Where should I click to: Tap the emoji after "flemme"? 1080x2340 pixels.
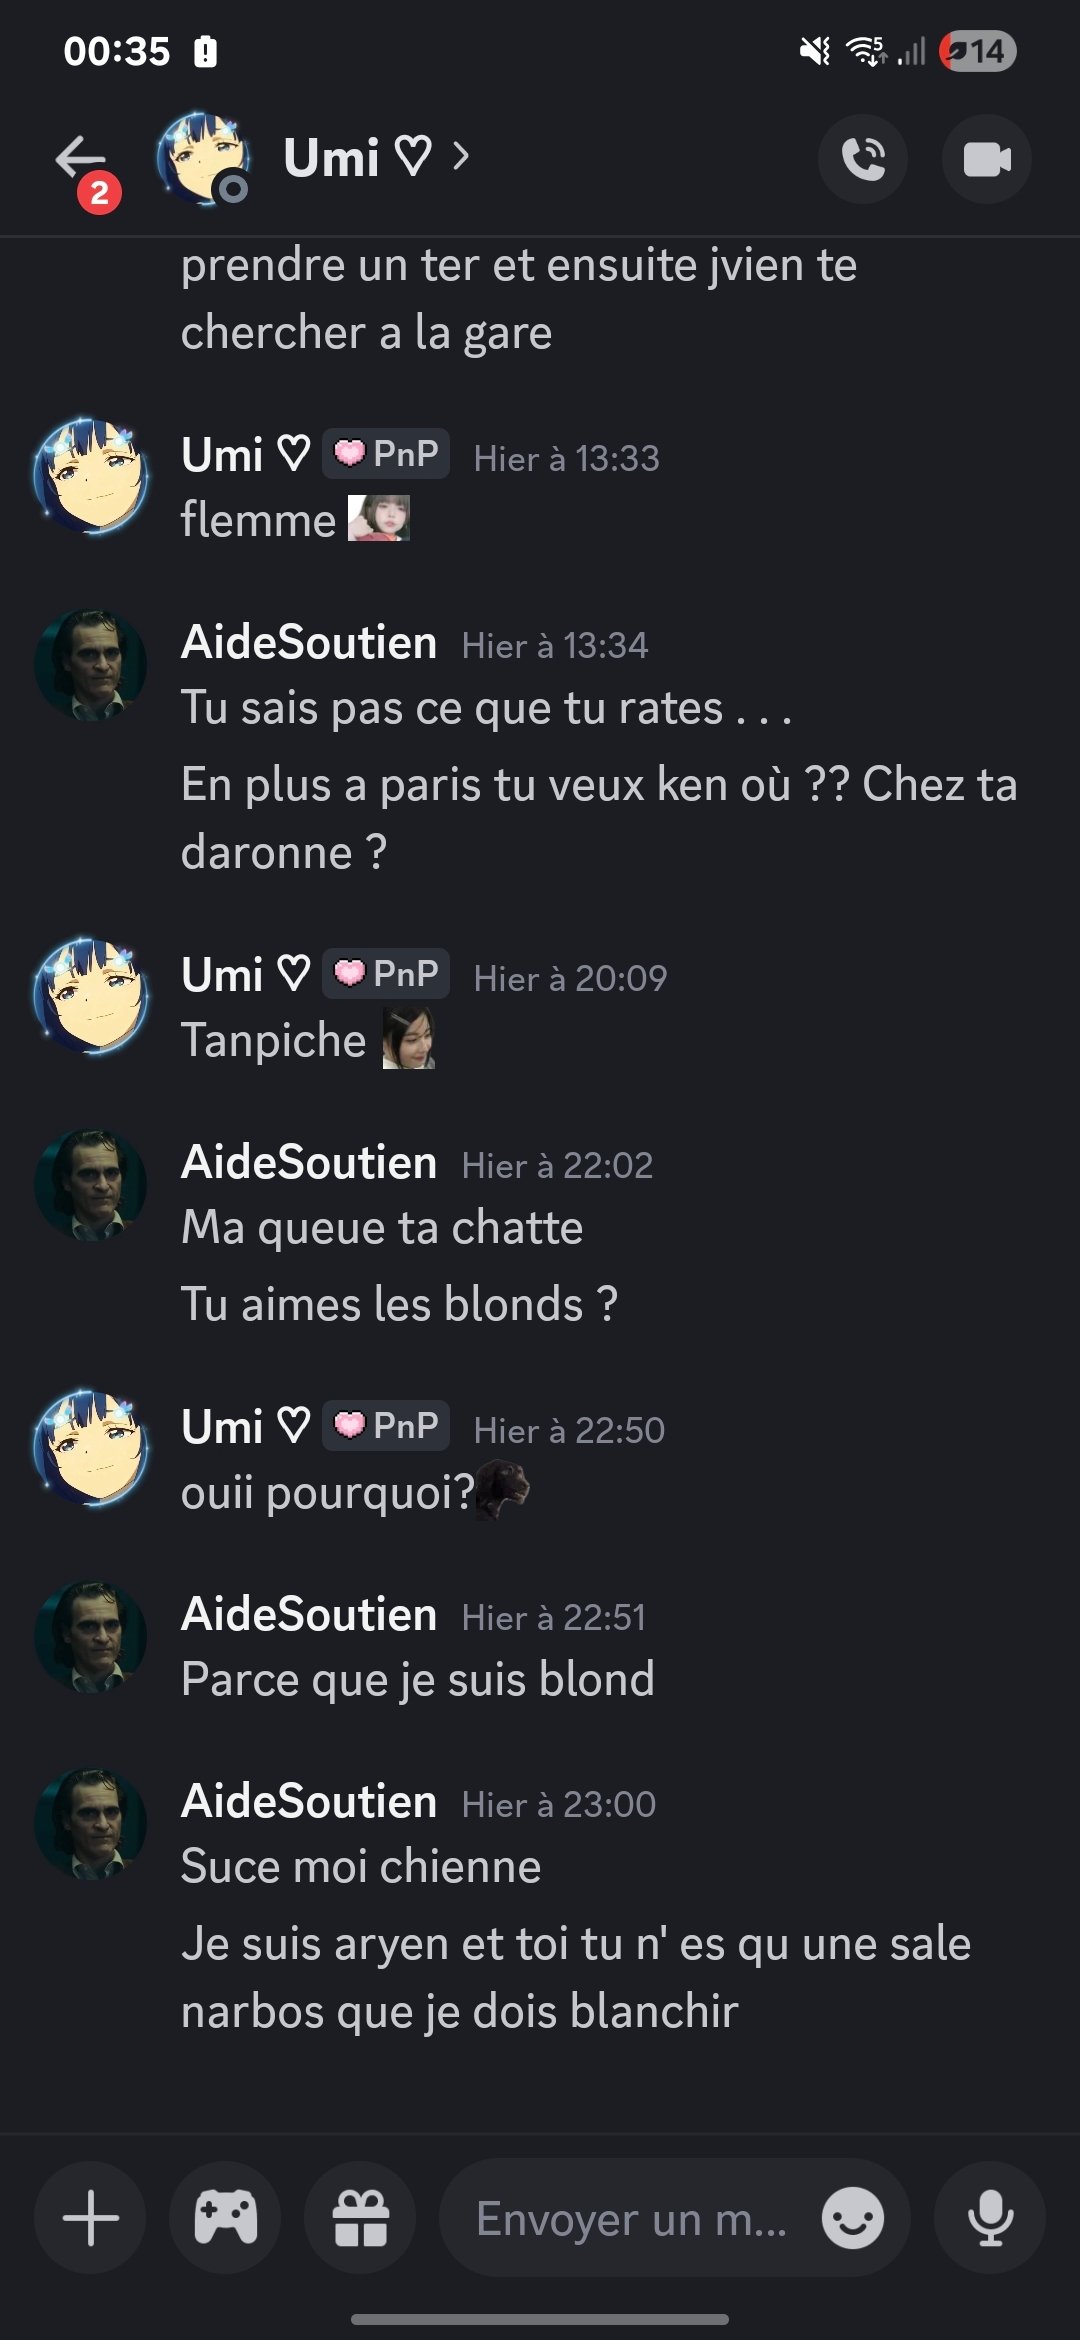pos(379,518)
